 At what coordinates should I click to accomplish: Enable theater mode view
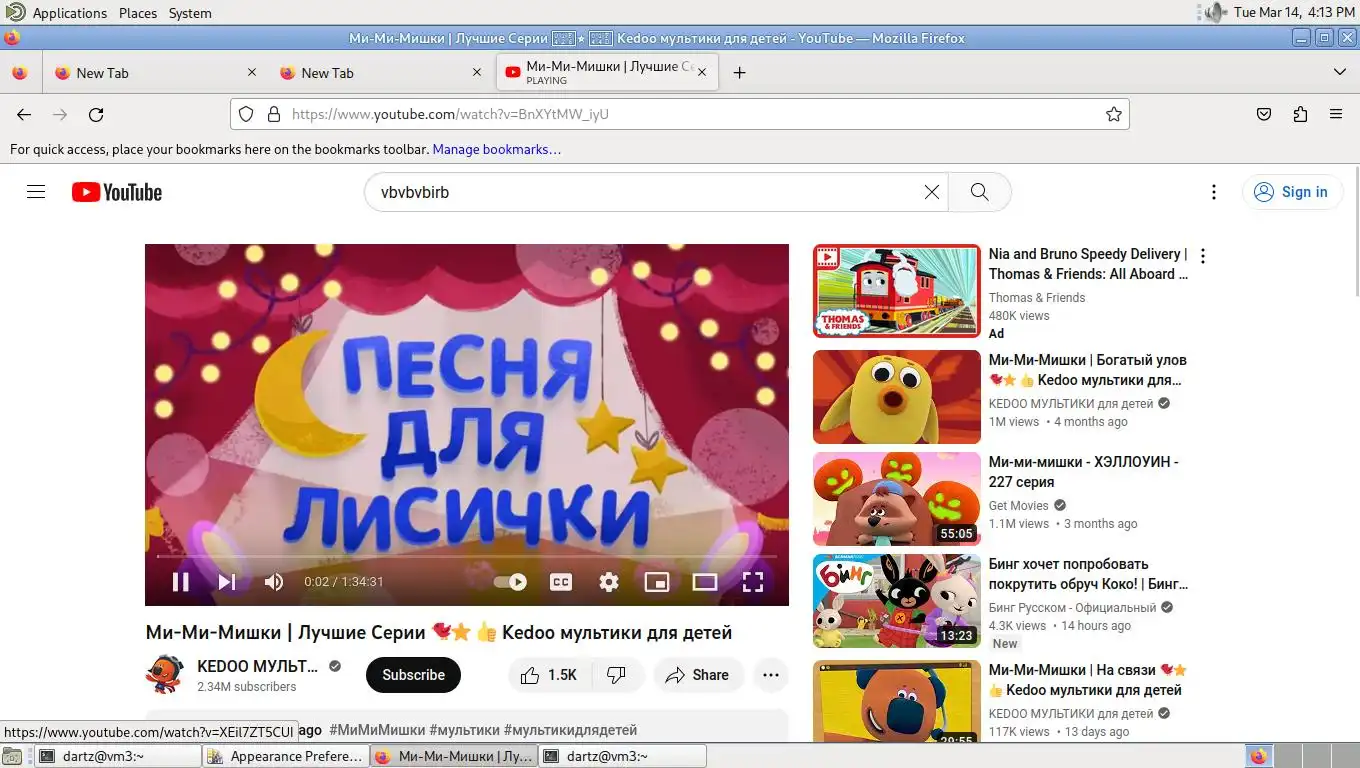coord(705,582)
